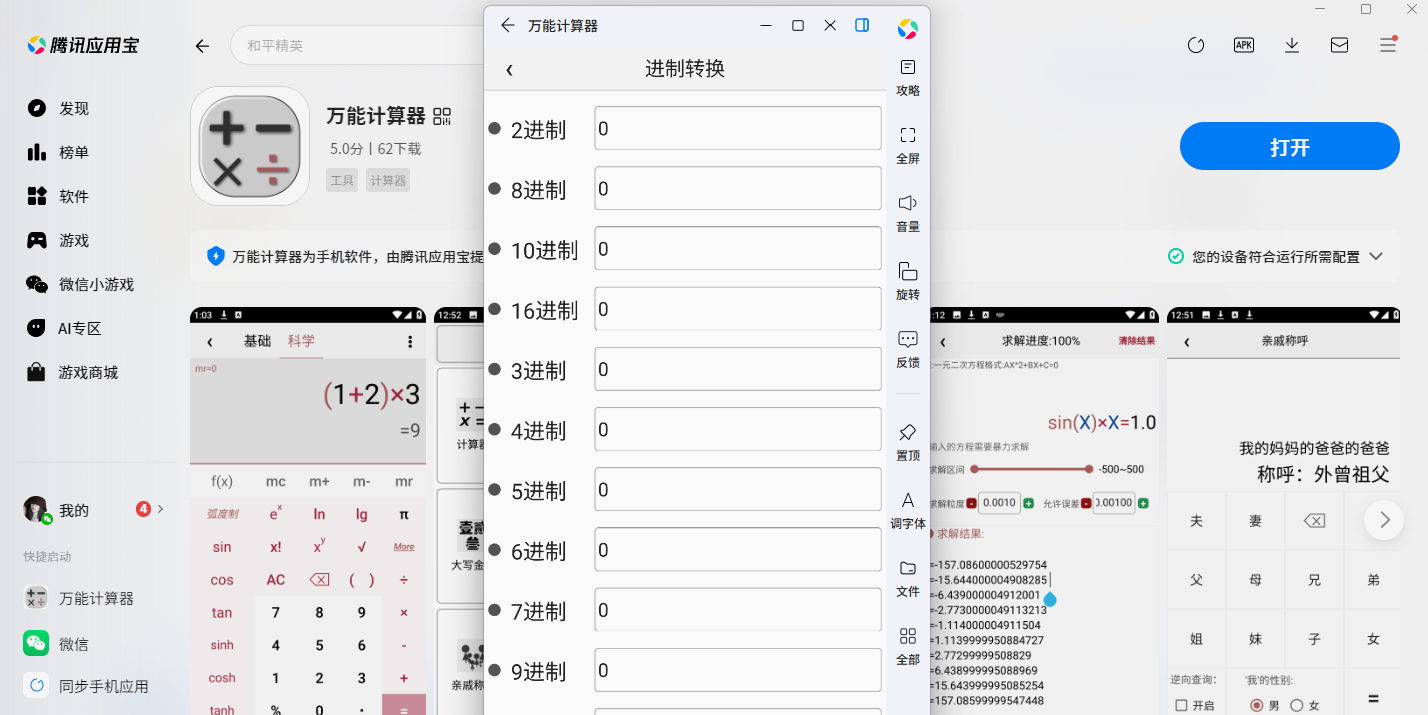Screen dimensions: 1428x715
Task: Open 音量 volume control icon
Action: pos(907,203)
